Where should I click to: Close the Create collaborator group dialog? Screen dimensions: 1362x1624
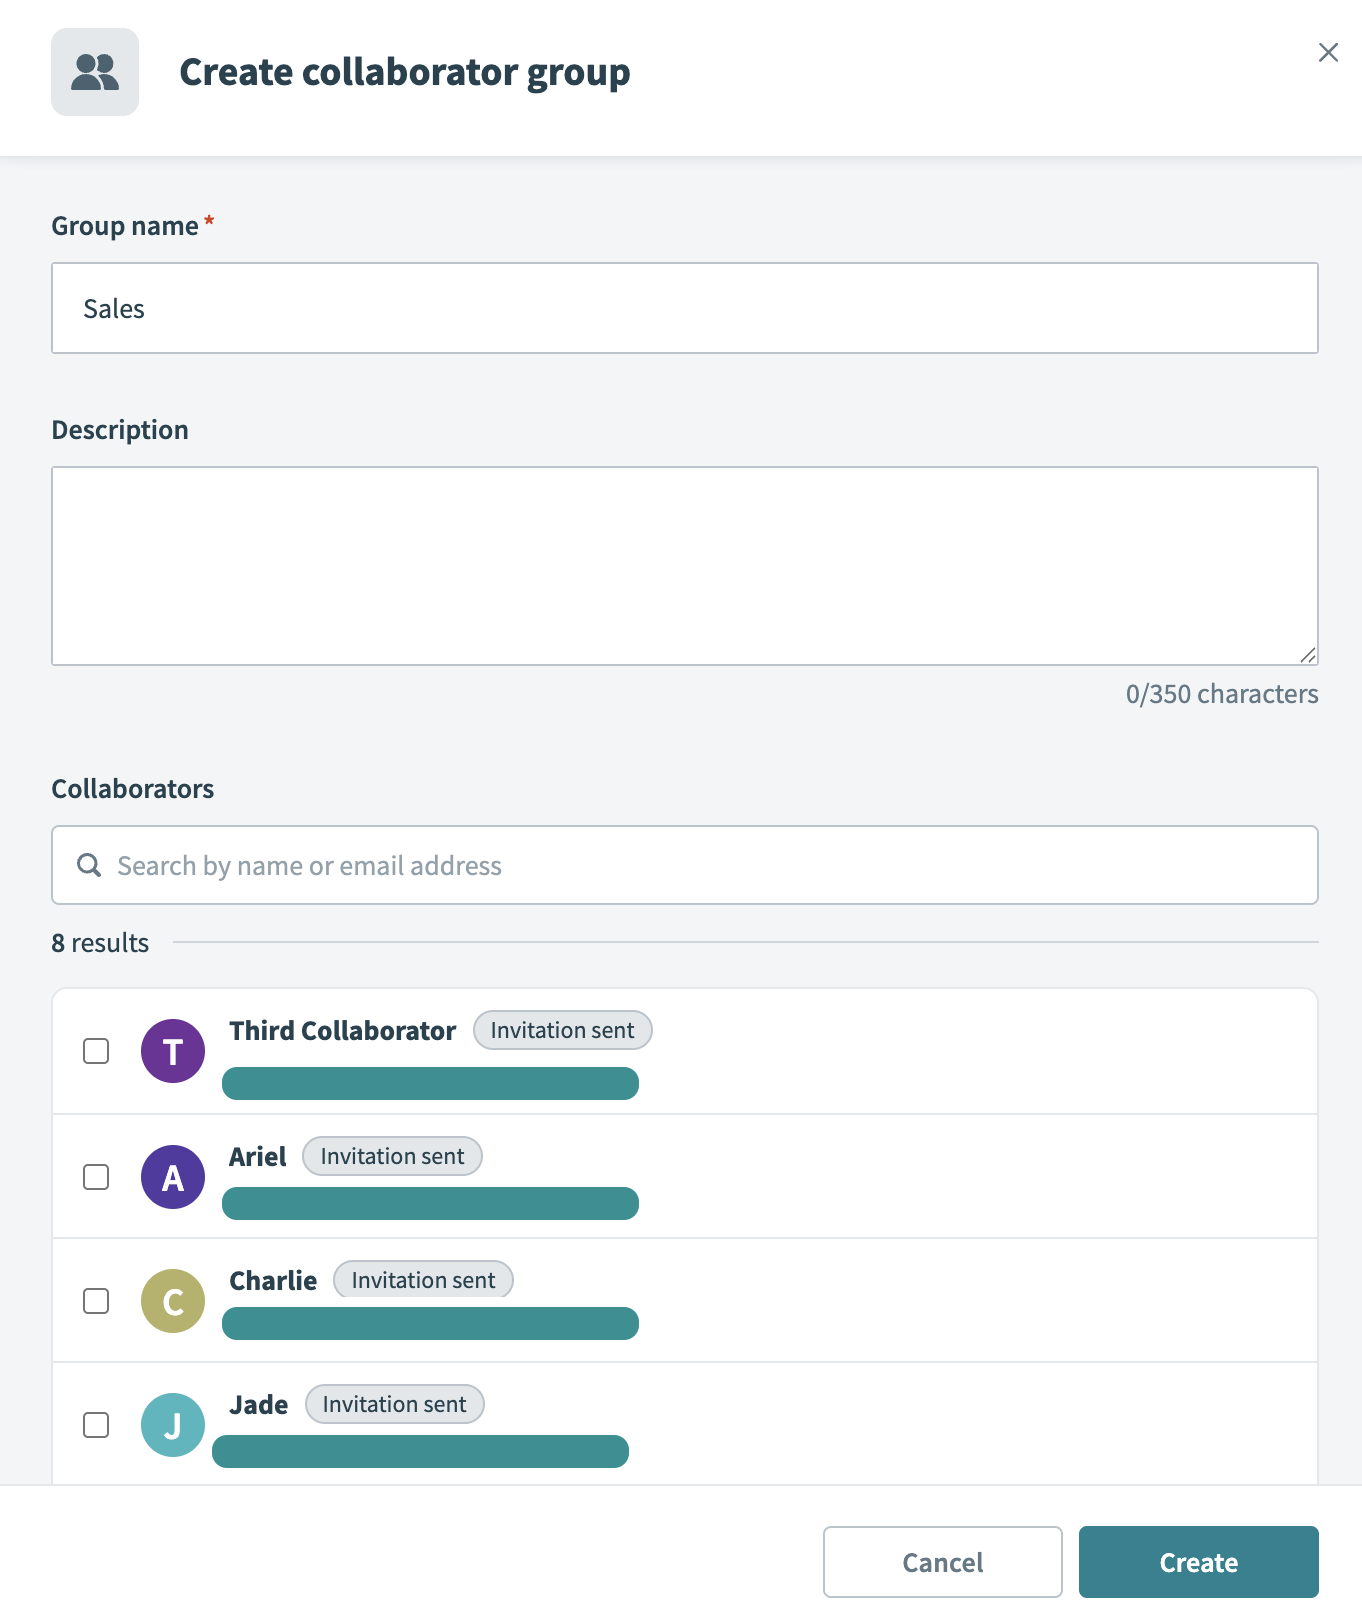point(1328,52)
